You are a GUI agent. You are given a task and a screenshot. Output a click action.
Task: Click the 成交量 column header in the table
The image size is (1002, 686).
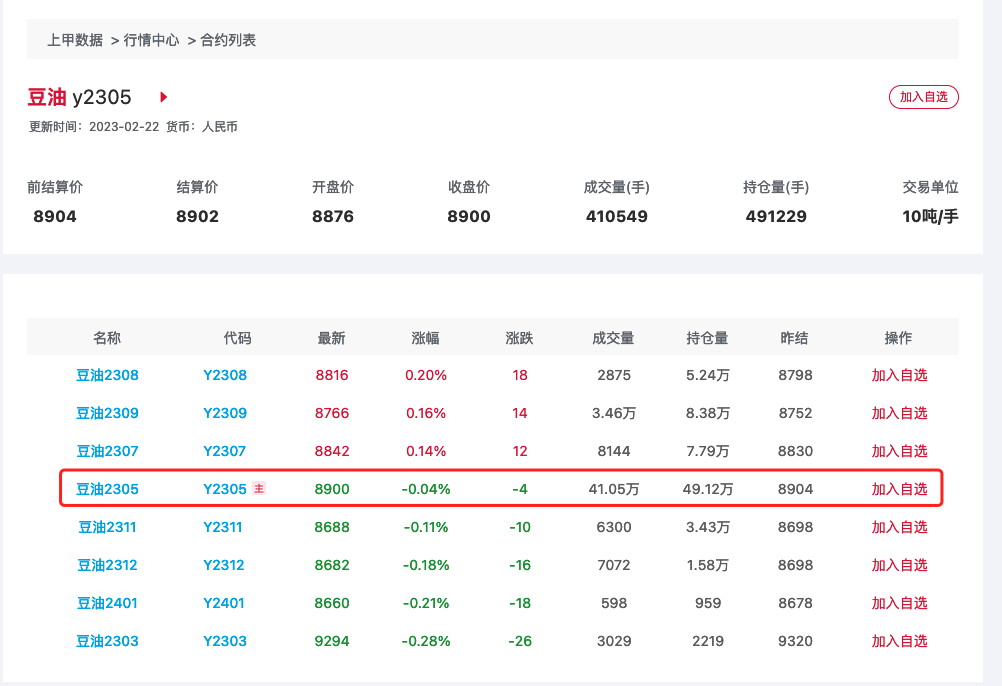pos(613,338)
